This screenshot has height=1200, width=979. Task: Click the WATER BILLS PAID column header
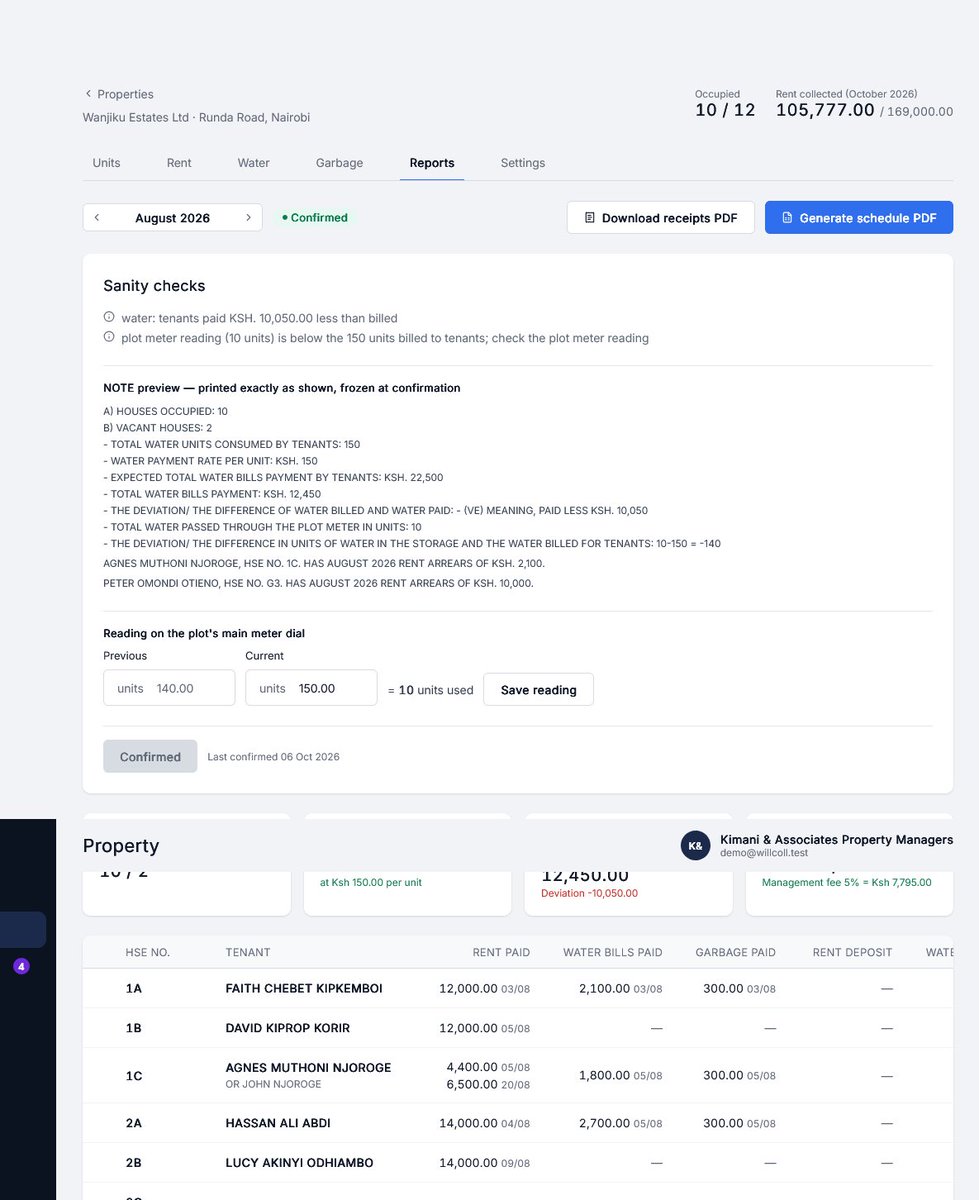coord(613,952)
